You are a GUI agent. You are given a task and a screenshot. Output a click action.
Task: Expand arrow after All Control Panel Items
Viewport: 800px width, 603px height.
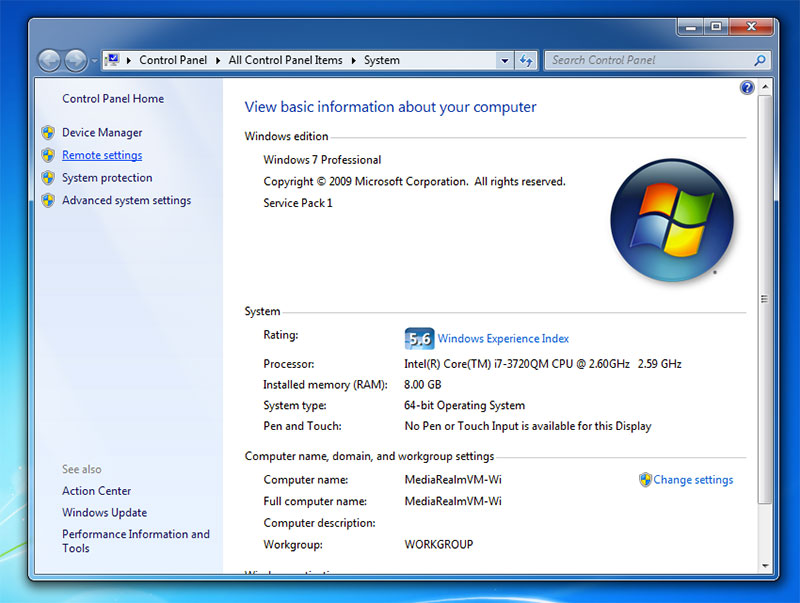pyautogui.click(x=354, y=61)
